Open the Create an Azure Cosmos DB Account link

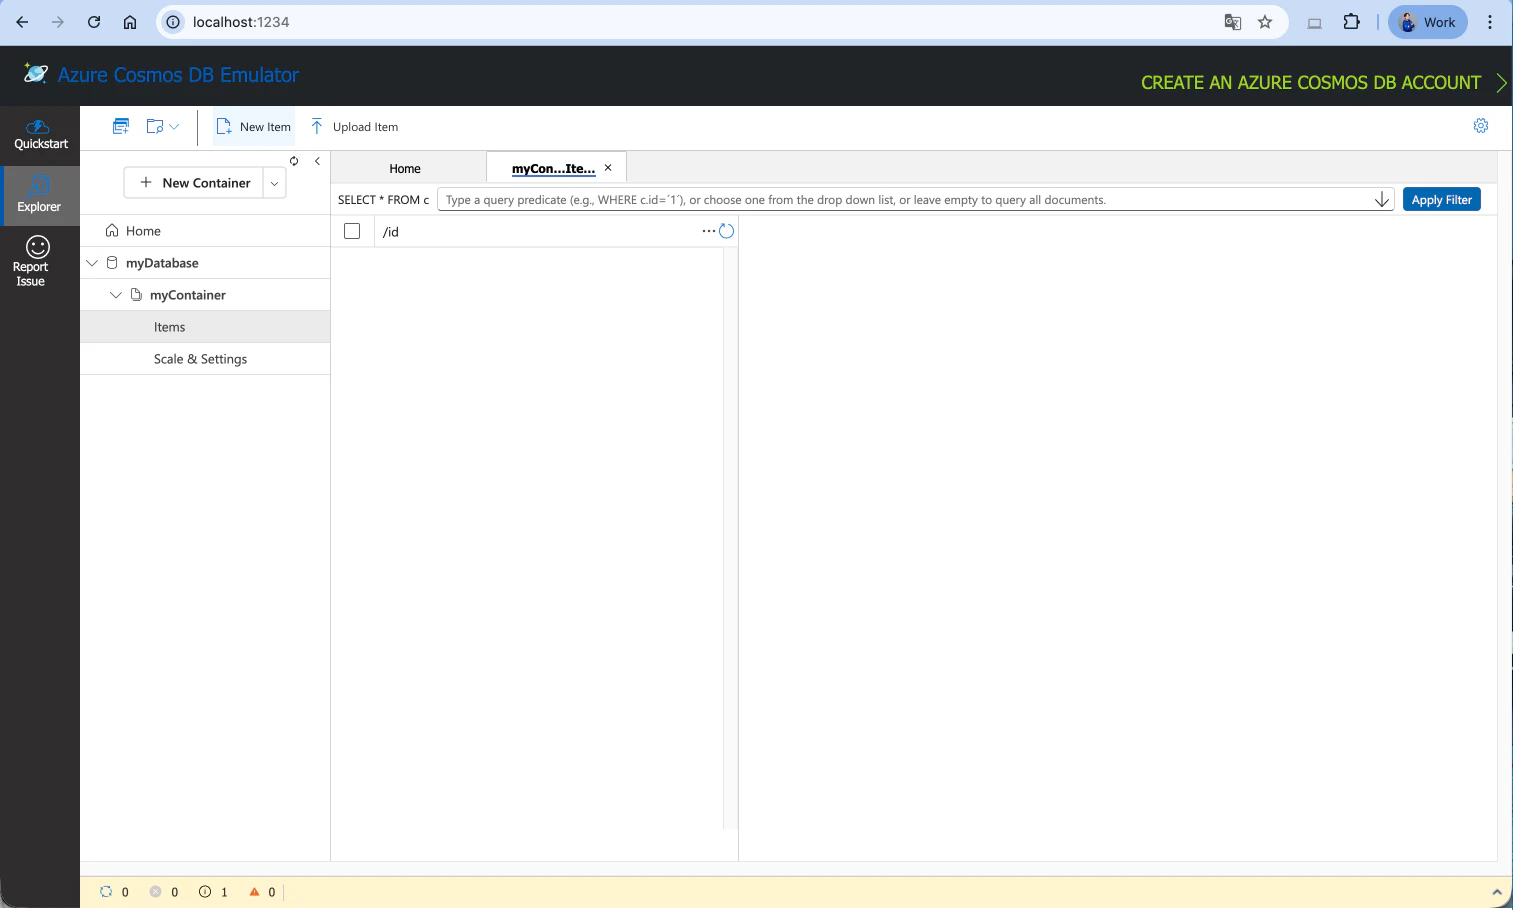tap(1311, 83)
